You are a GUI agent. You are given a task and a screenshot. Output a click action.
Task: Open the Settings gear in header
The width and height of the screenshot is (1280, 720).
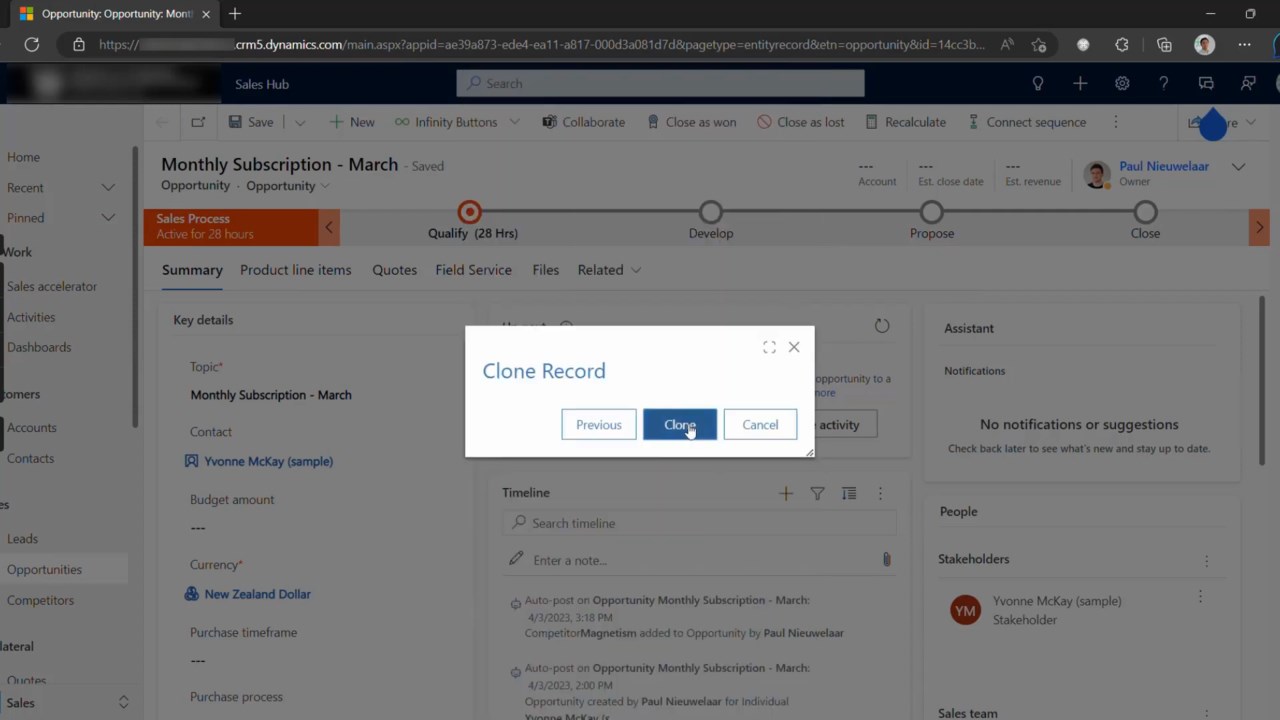1122,84
